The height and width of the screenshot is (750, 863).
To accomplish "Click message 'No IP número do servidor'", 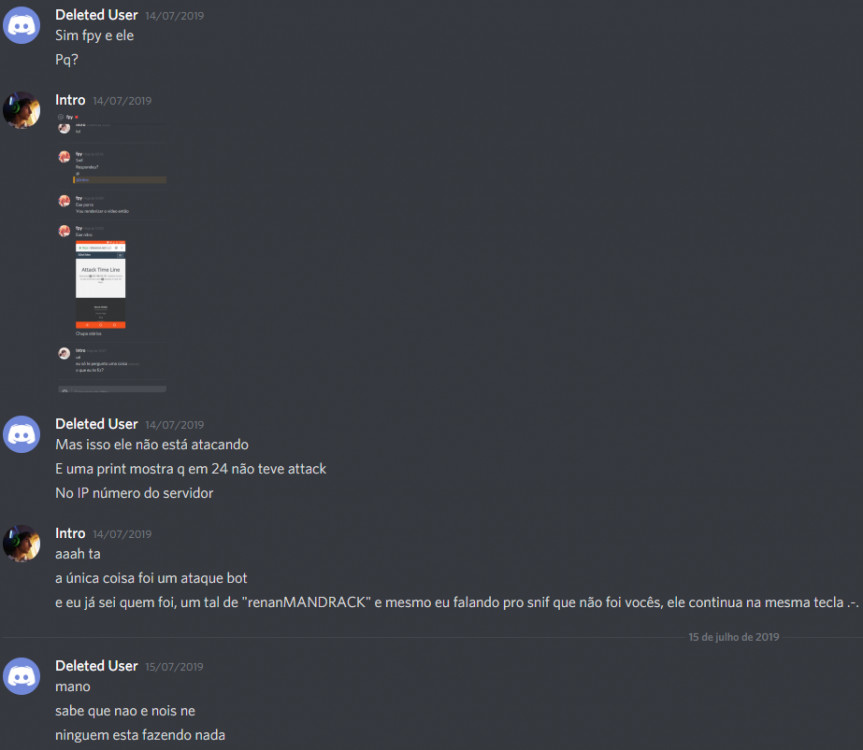I will coord(134,493).
